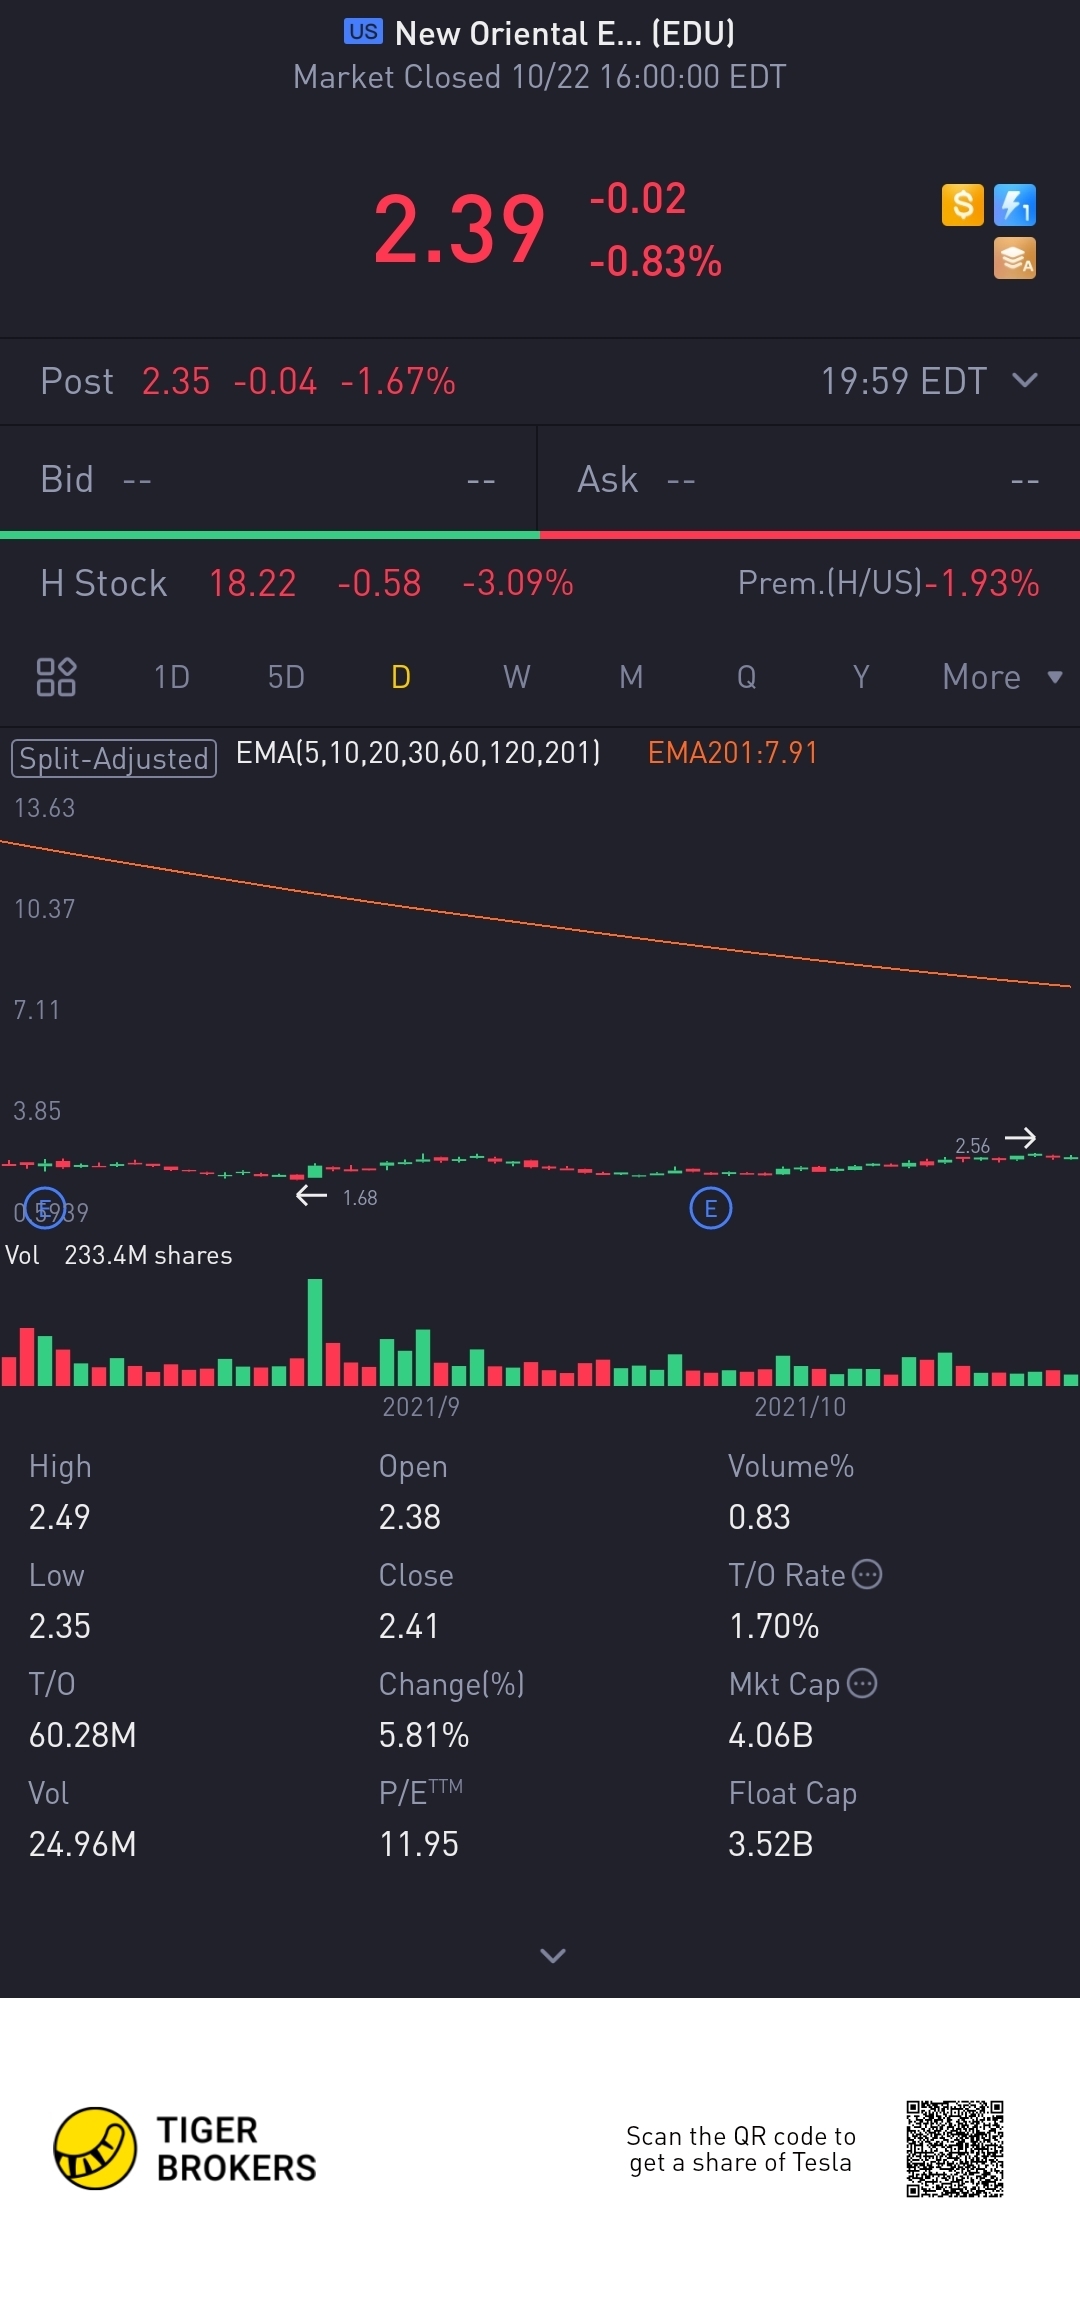This screenshot has height=2300, width=1080.
Task: Tap the 2021/9 date axis label
Action: 421,1407
